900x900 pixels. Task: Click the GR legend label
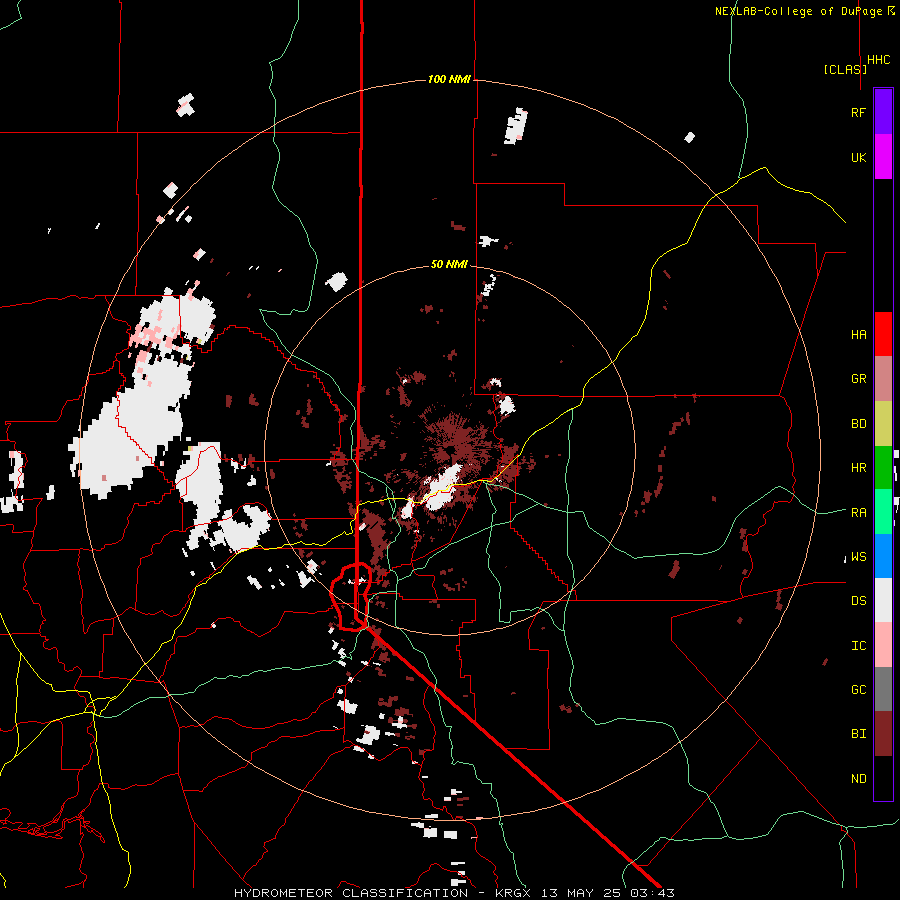(859, 379)
